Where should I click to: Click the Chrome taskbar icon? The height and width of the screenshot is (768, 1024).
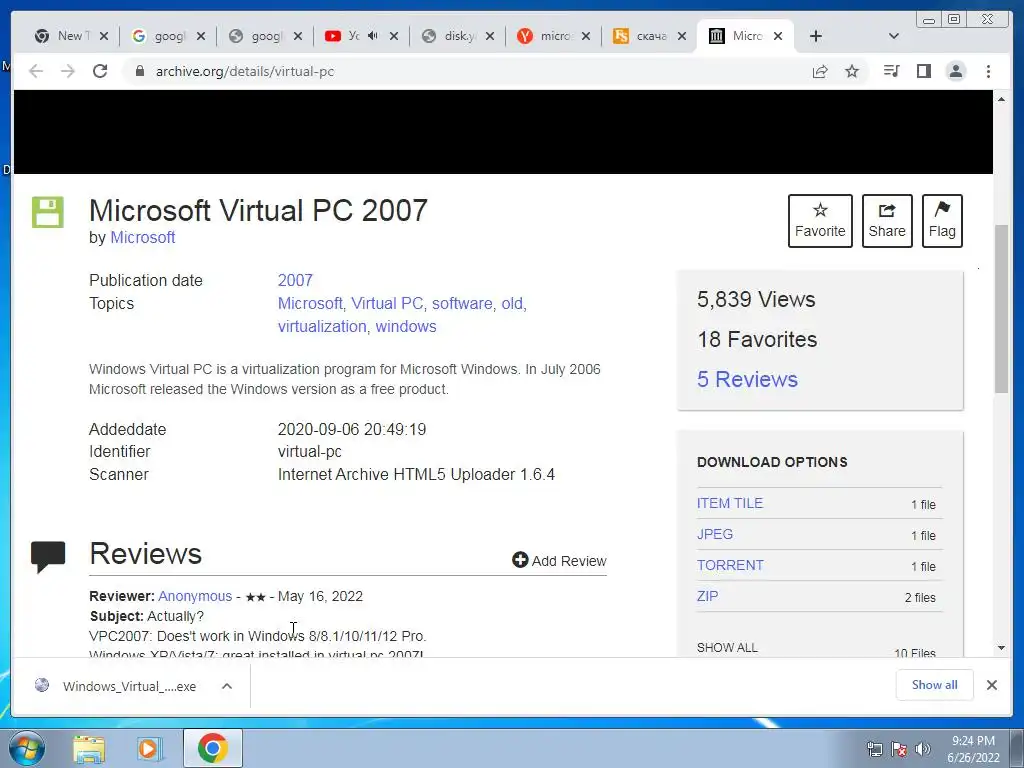click(213, 748)
